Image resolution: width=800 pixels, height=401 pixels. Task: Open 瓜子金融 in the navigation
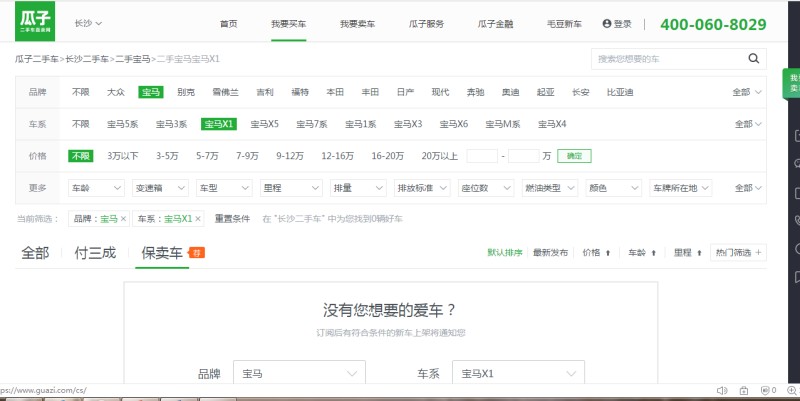click(495, 24)
